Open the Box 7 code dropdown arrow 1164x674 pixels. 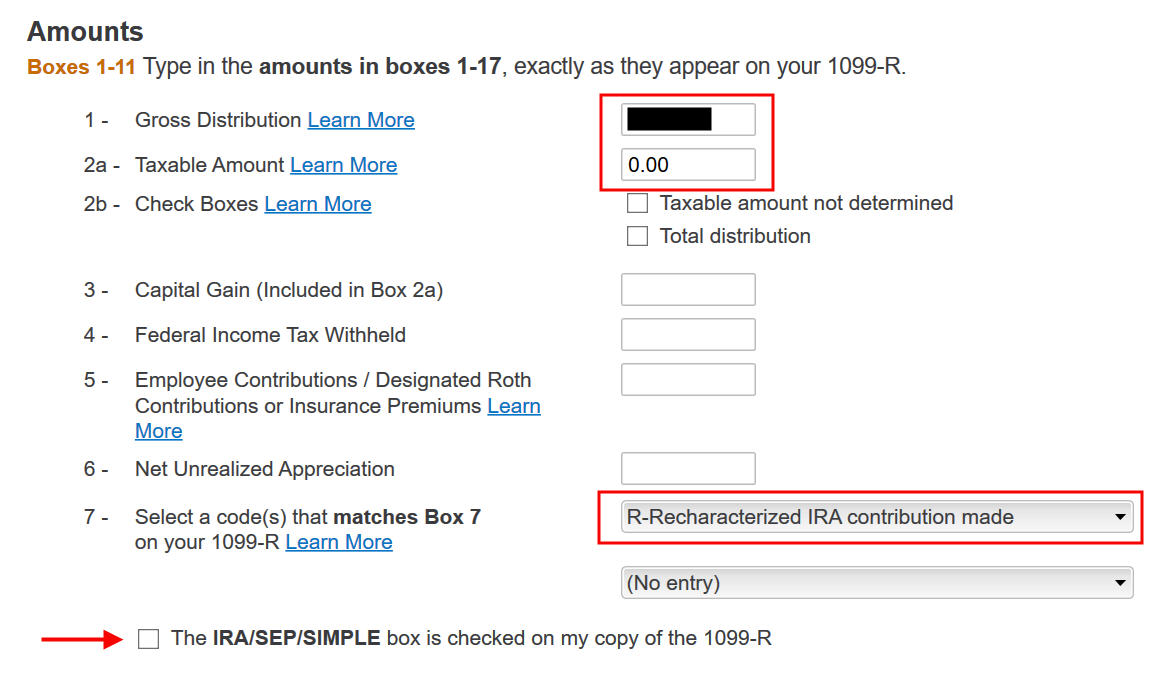coord(1121,517)
